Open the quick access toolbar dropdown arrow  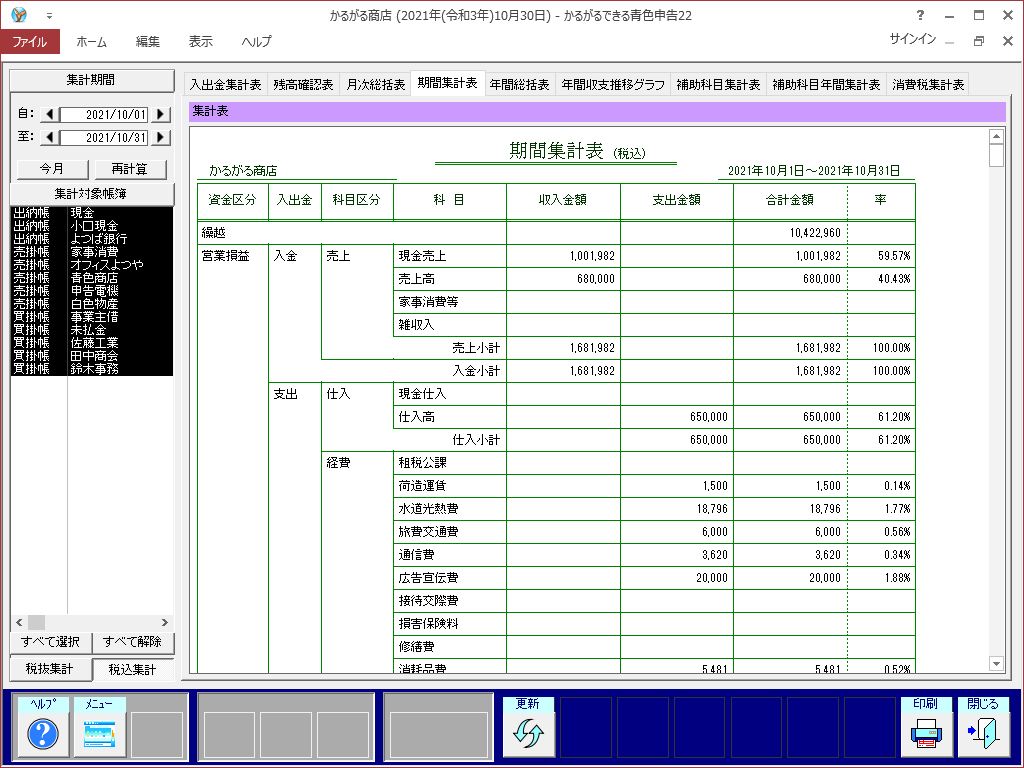tap(49, 15)
